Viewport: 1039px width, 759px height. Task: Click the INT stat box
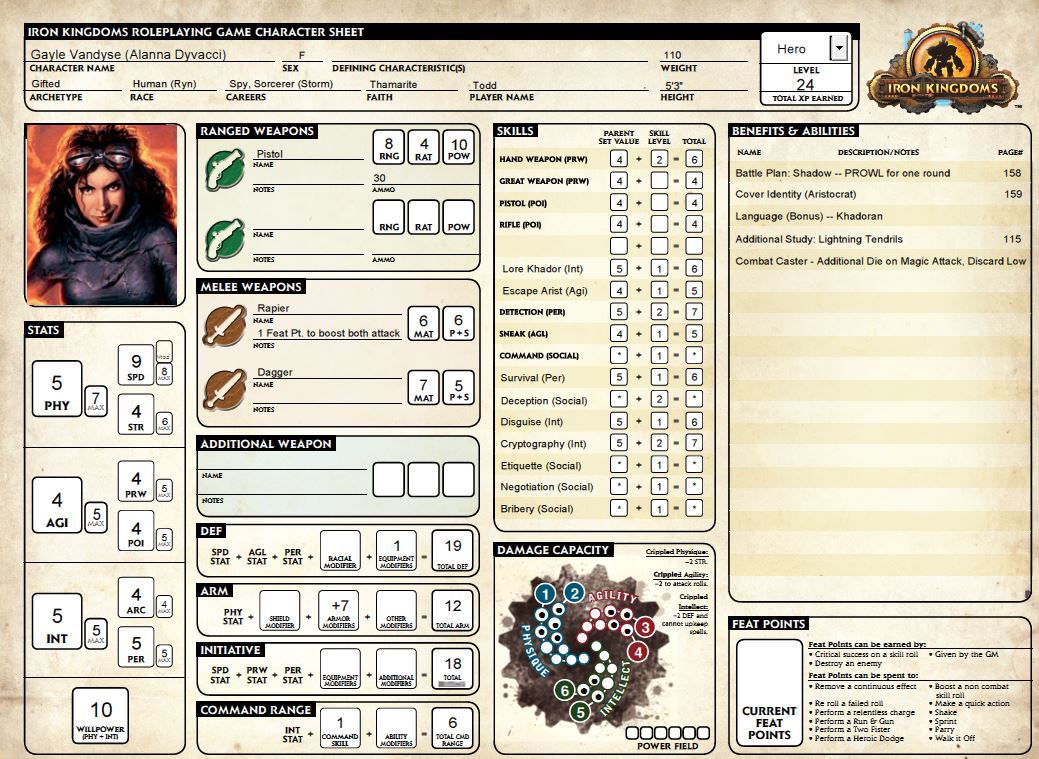pos(57,622)
